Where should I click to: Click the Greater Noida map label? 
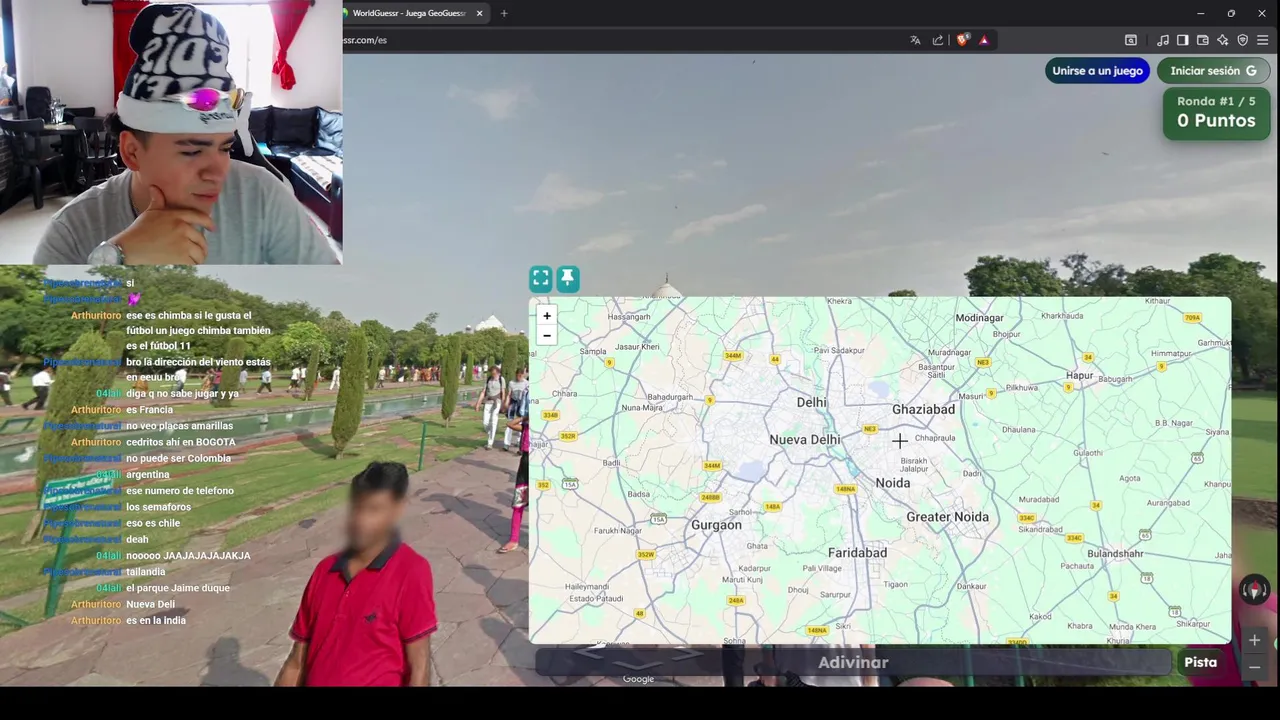[x=947, y=517]
